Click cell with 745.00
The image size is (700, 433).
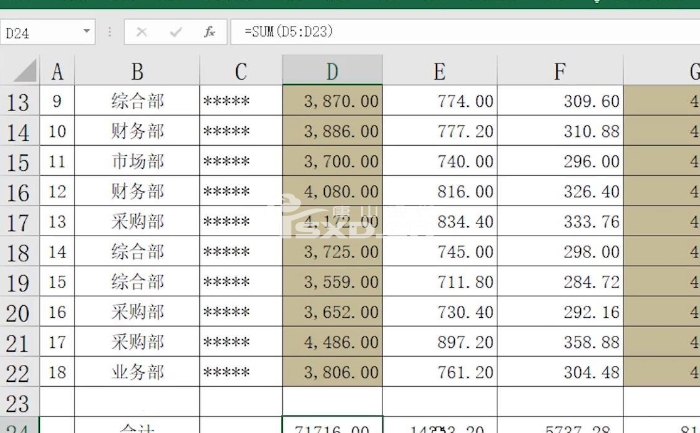(x=440, y=252)
